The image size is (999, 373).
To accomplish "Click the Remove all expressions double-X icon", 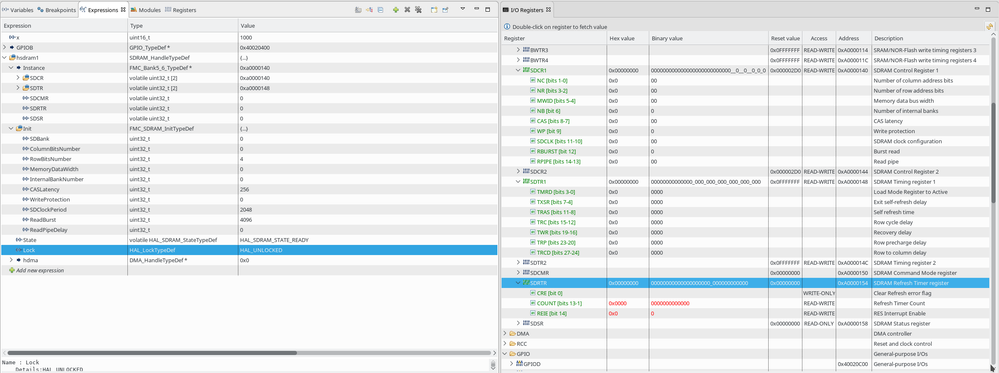I will pyautogui.click(x=418, y=10).
